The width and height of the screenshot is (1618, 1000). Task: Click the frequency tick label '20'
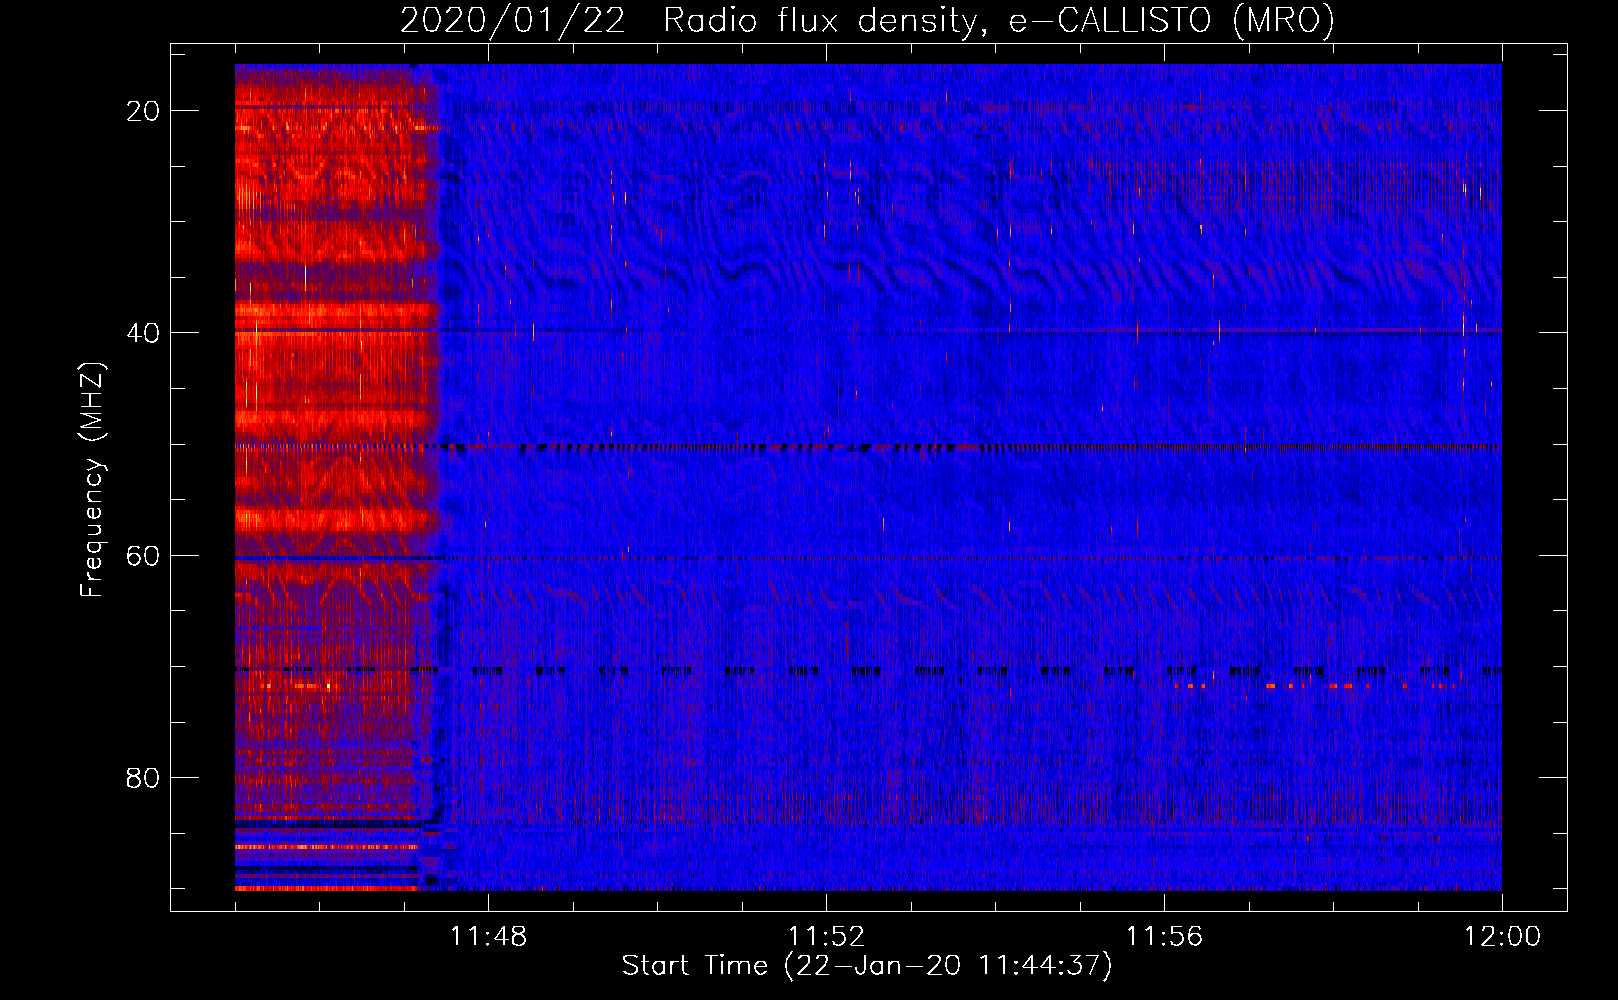point(143,111)
